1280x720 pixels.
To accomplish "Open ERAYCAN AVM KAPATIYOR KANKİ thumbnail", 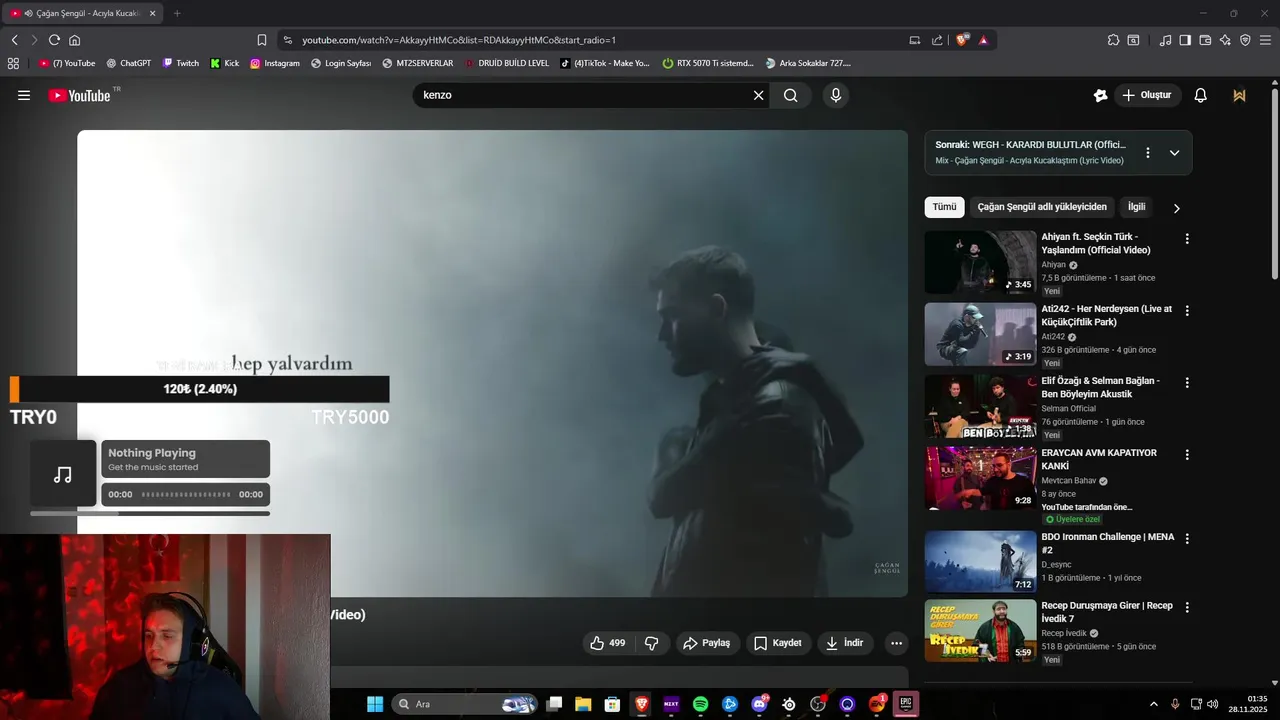I will tap(980, 478).
